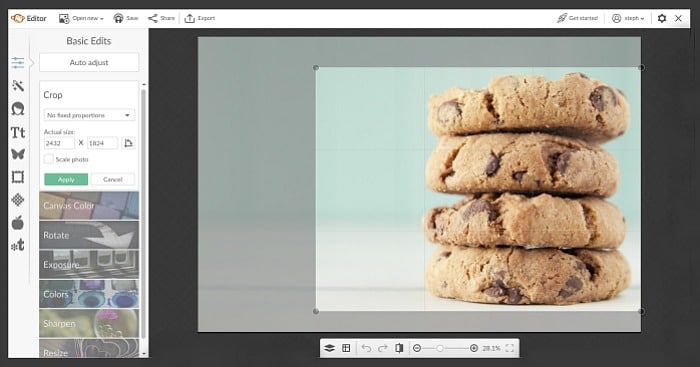The height and width of the screenshot is (367, 700).
Task: Click the PicMonkey Editor logo
Action: [x=29, y=18]
